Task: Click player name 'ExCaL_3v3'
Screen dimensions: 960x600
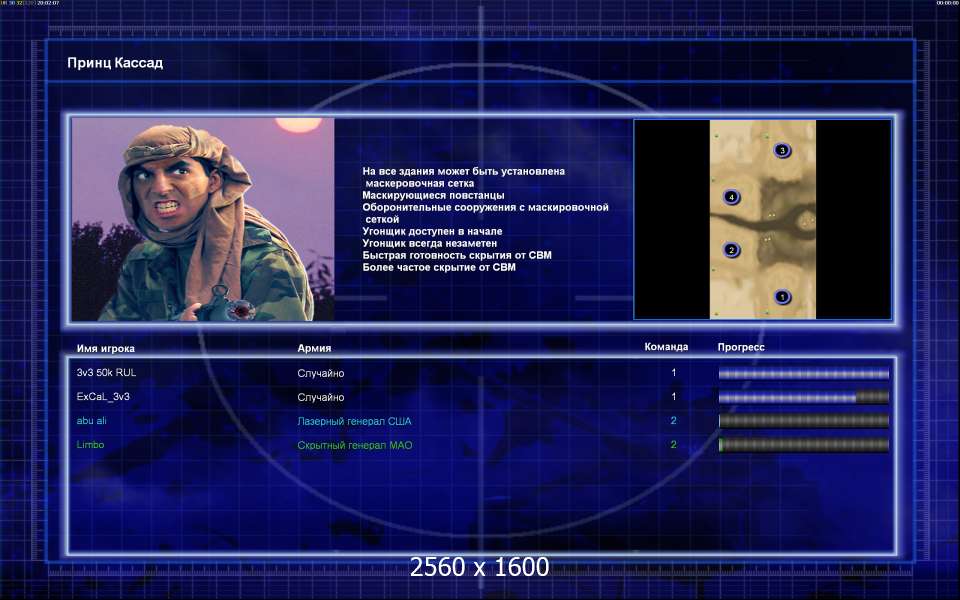Action: pyautogui.click(x=103, y=397)
